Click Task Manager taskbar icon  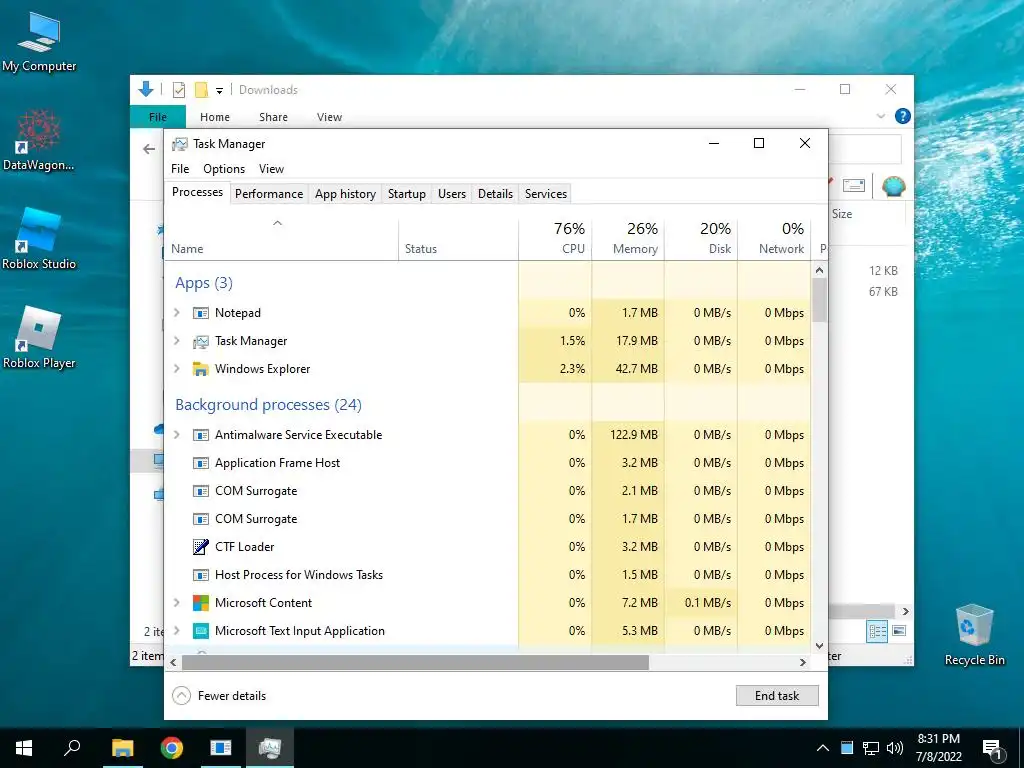click(x=270, y=748)
